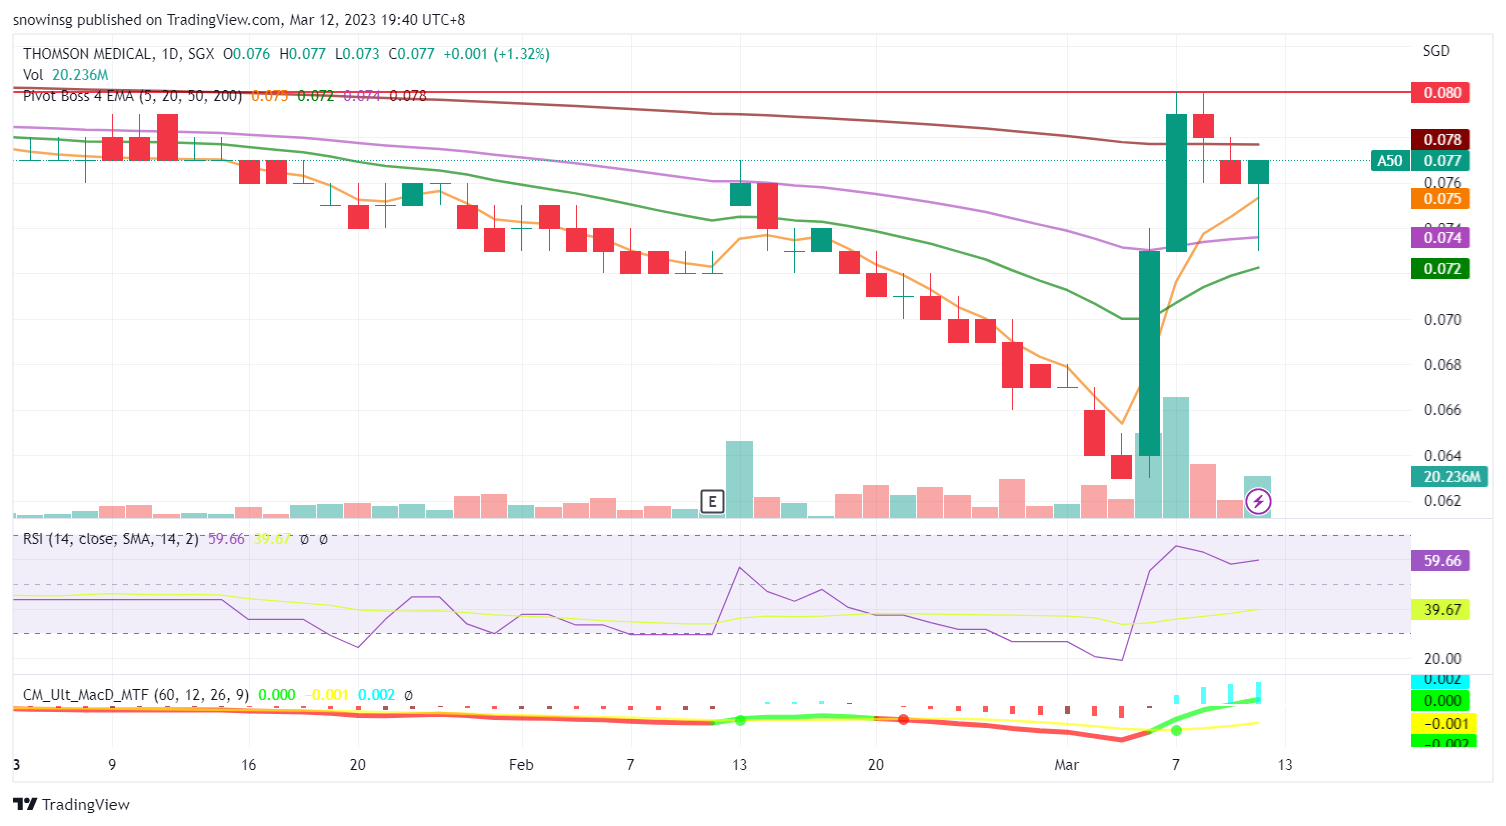Click the cyan 0.002 MACD histogram label
The width and height of the screenshot is (1506, 826).
click(x=1441, y=681)
